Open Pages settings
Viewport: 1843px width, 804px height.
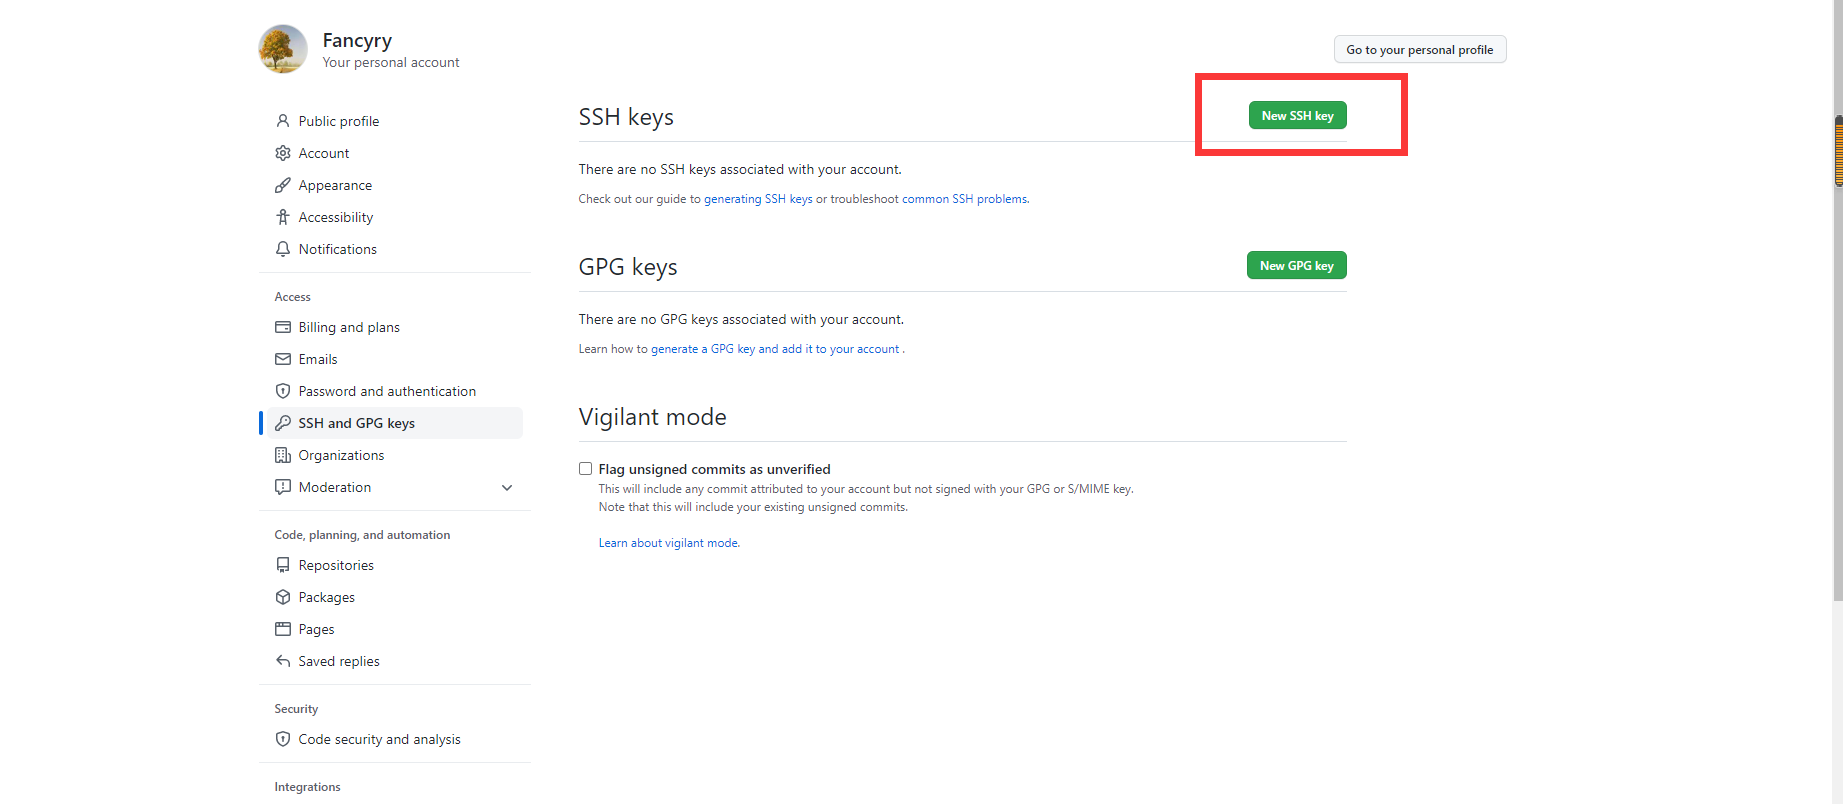[395, 629]
